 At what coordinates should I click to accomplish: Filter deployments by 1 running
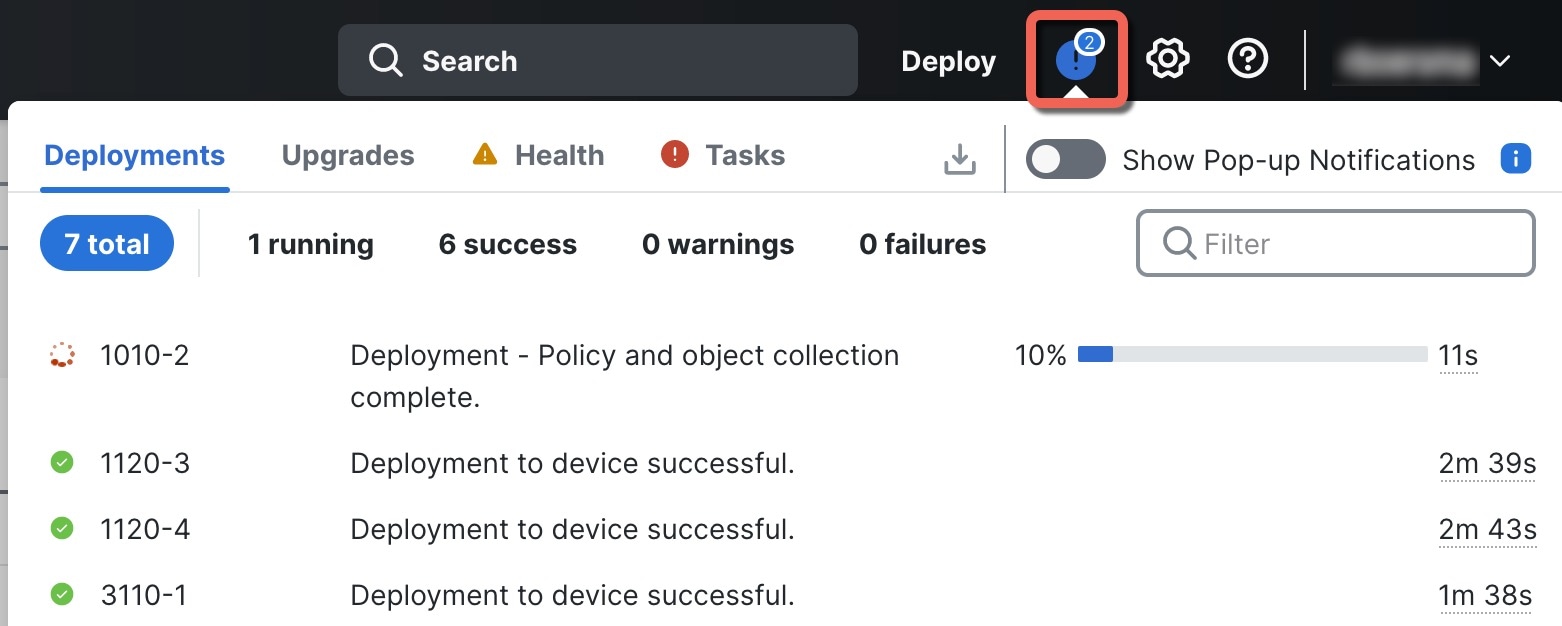310,243
